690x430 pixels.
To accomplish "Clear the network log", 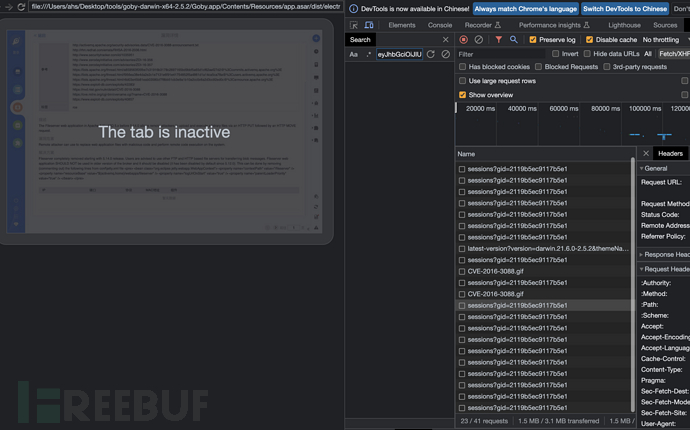I will coord(479,40).
